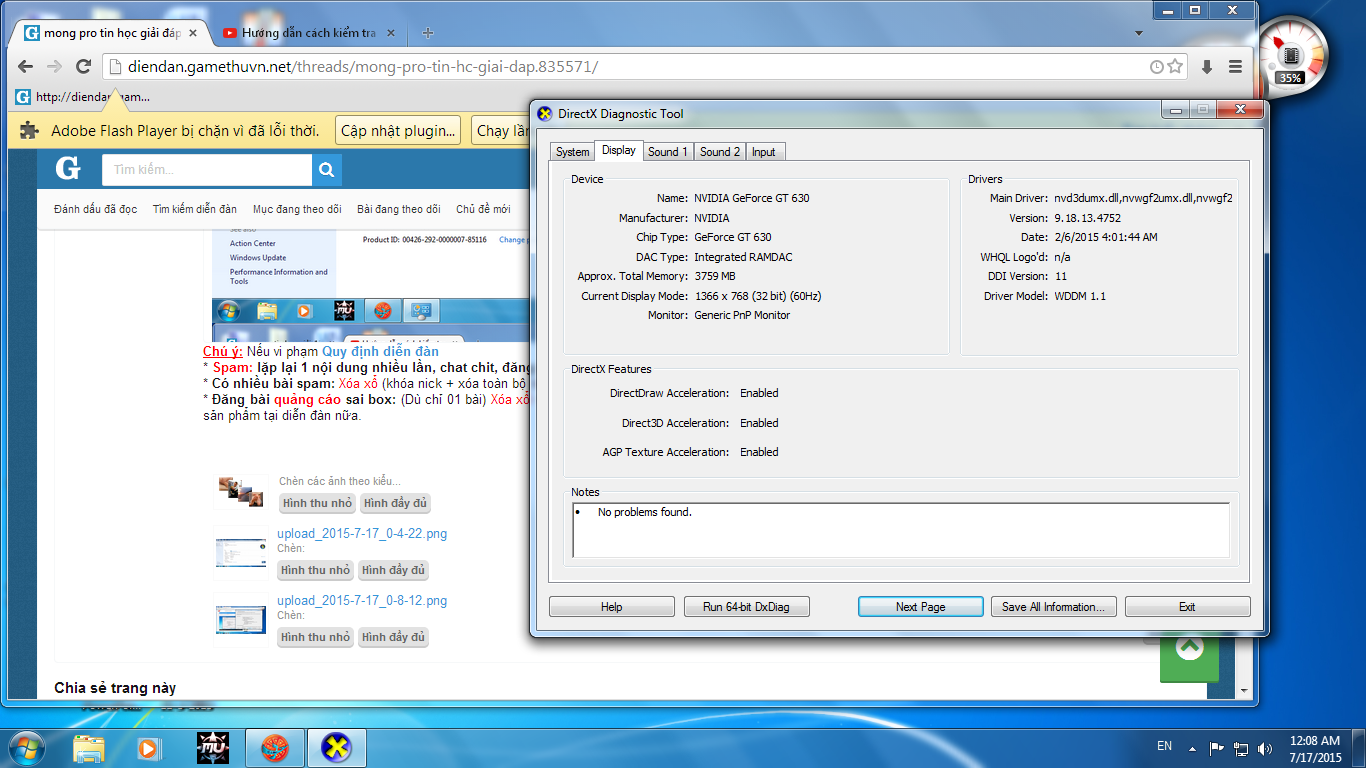The width and height of the screenshot is (1366, 768).
Task: Open Mục đang theo dõi link
Action: pyautogui.click(x=297, y=209)
